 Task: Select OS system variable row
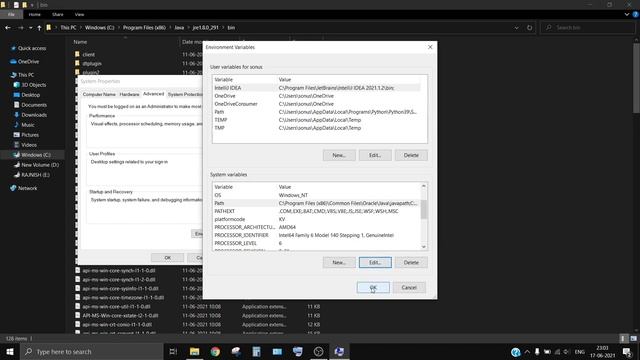tap(317, 195)
